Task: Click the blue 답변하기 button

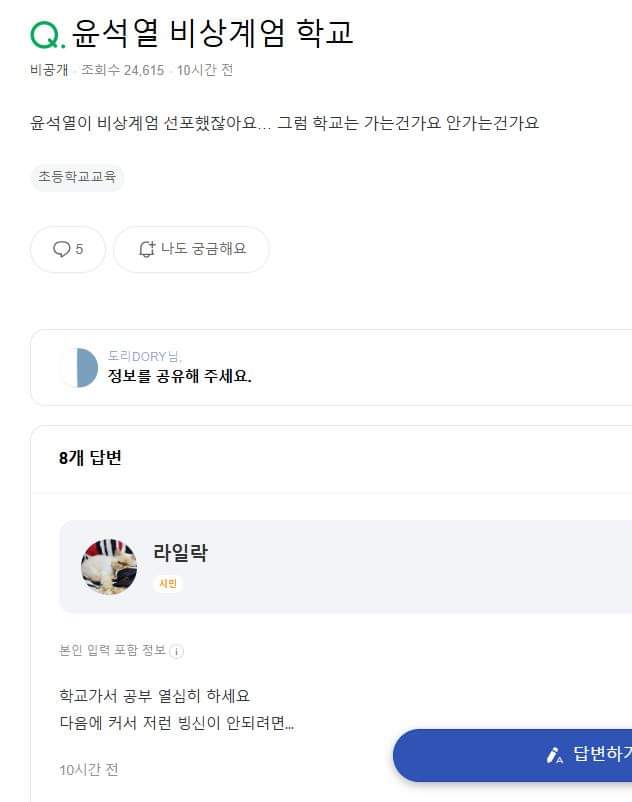Action: [x=512, y=755]
